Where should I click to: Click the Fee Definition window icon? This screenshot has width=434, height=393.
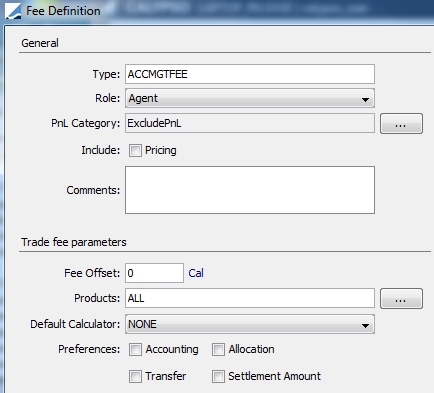[x=13, y=11]
